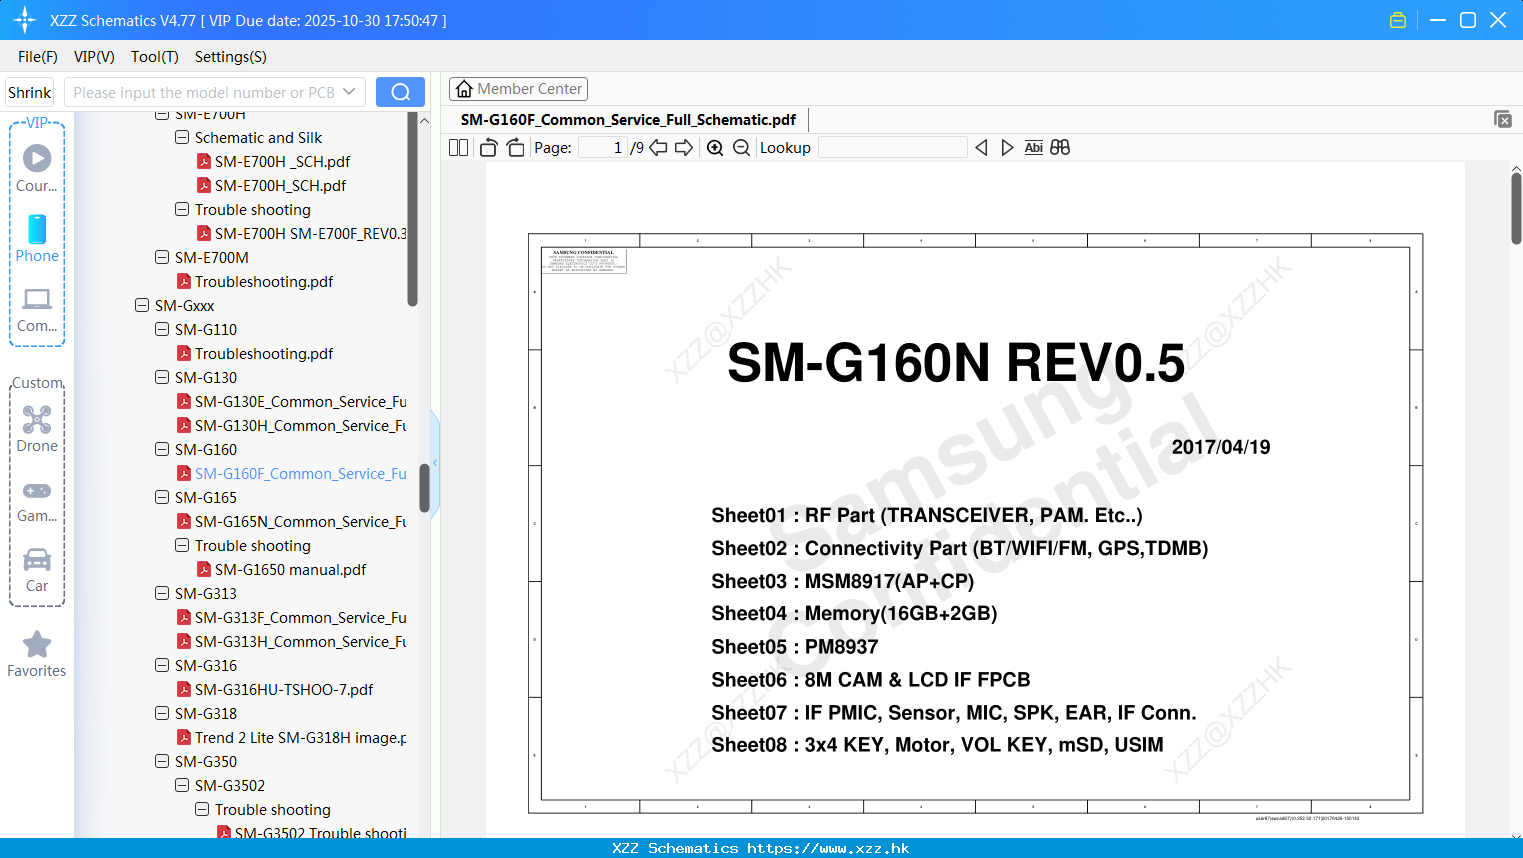The height and width of the screenshot is (858, 1523).
Task: Zoom in on the schematic
Action: tap(715, 148)
